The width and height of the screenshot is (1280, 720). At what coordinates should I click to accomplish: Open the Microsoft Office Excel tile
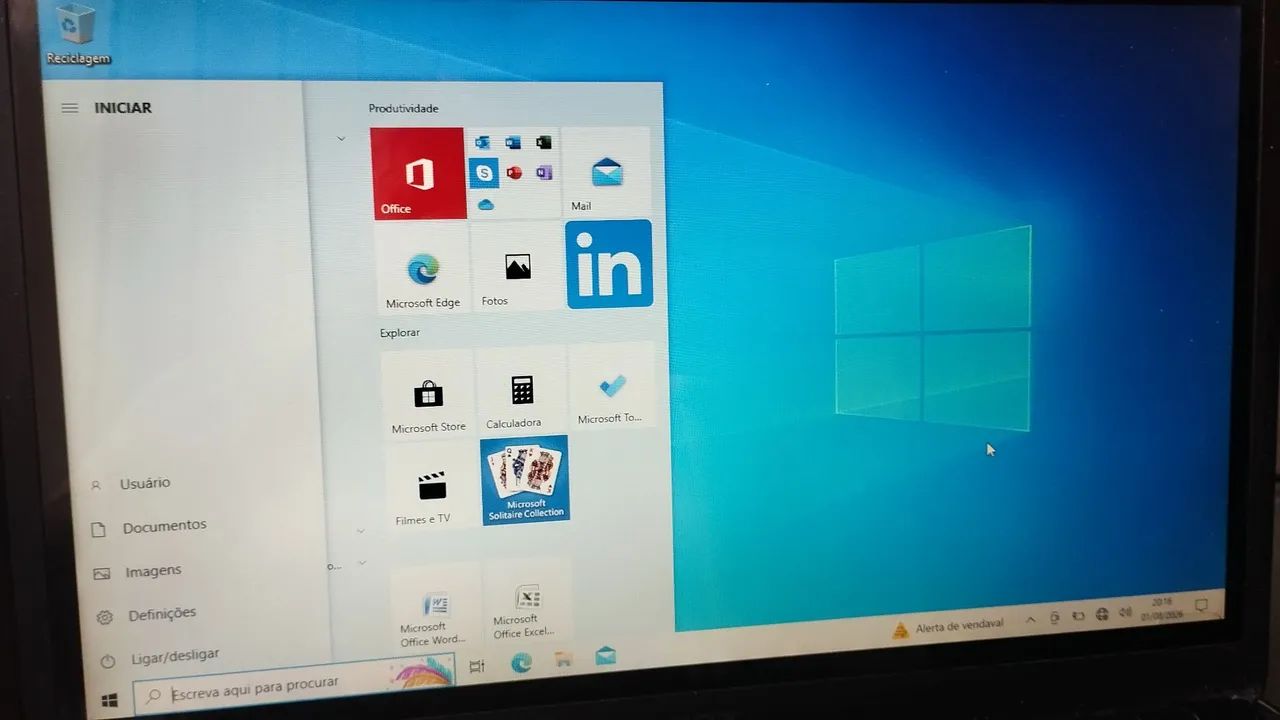pyautogui.click(x=527, y=600)
